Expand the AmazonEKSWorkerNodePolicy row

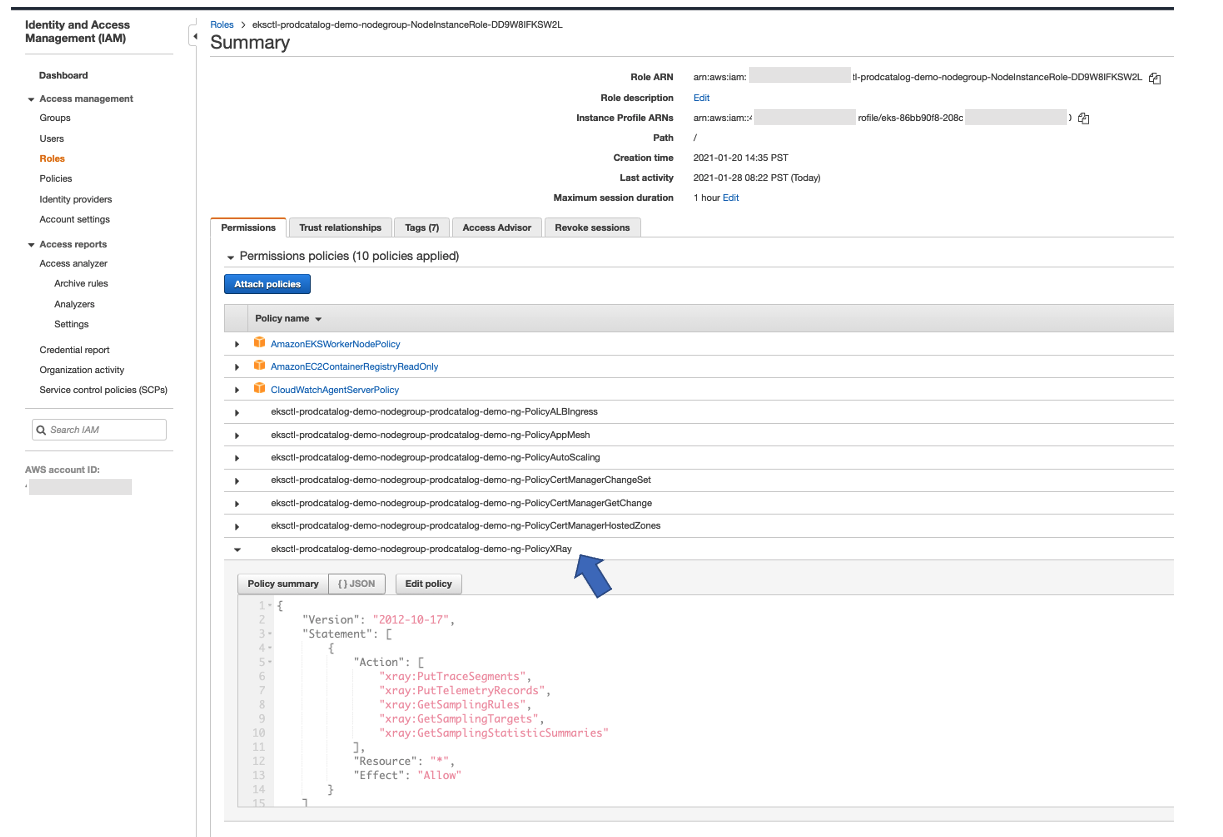pyautogui.click(x=237, y=344)
